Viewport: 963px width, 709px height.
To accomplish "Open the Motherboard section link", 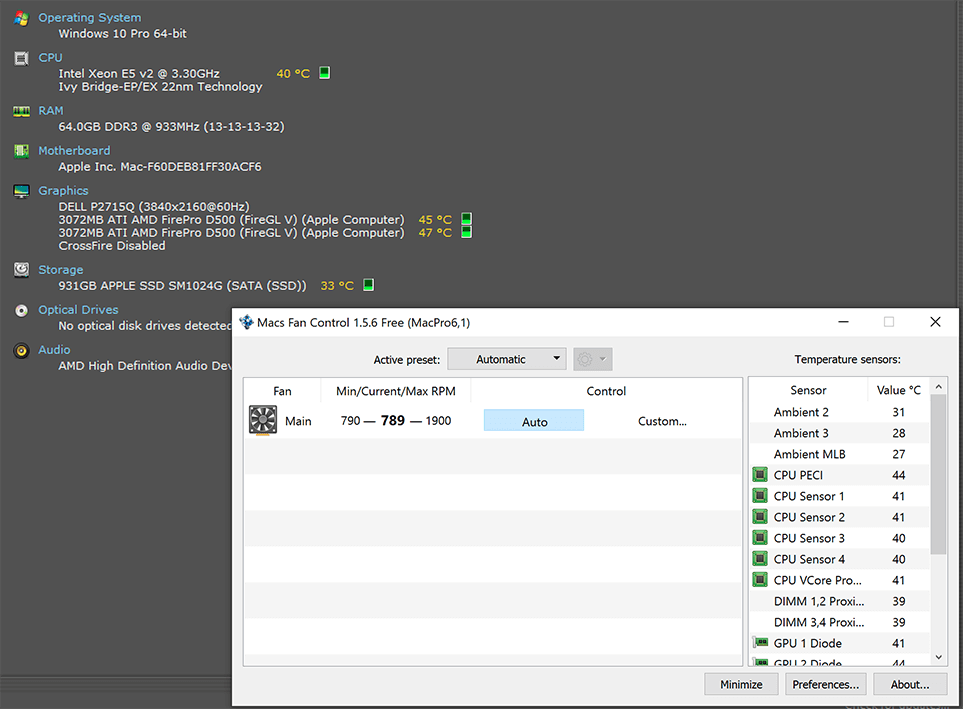I will click(x=74, y=151).
